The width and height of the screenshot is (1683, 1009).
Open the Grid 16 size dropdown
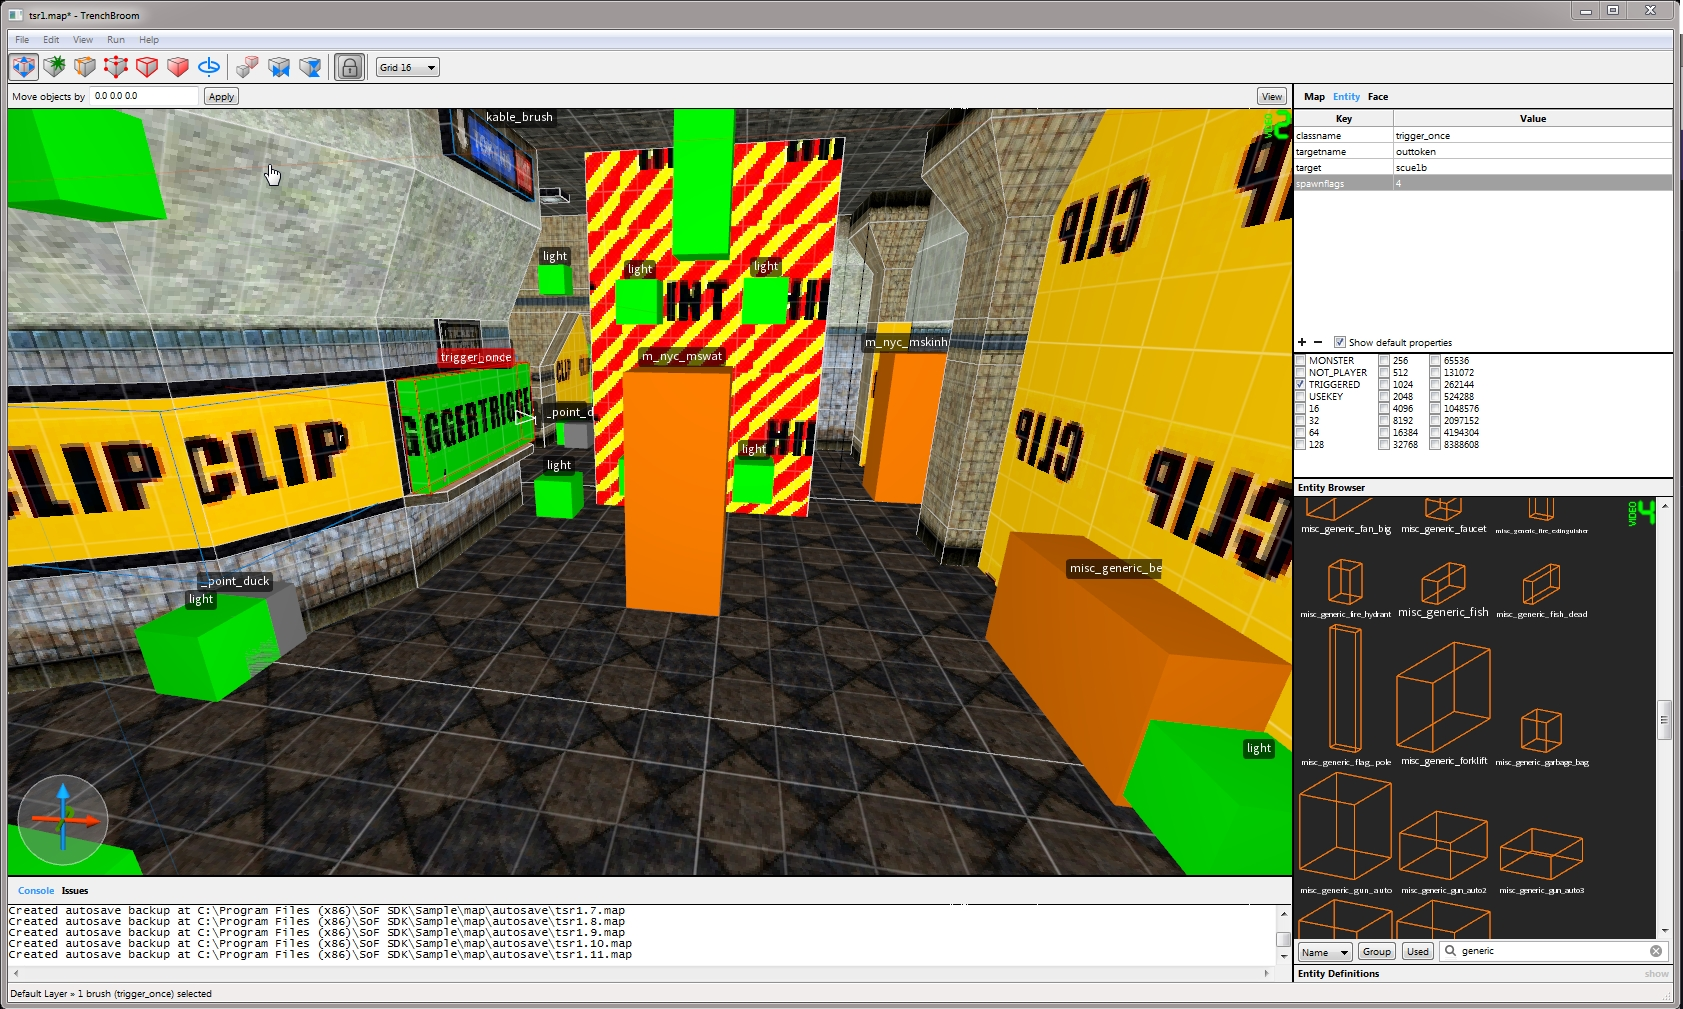[408, 67]
